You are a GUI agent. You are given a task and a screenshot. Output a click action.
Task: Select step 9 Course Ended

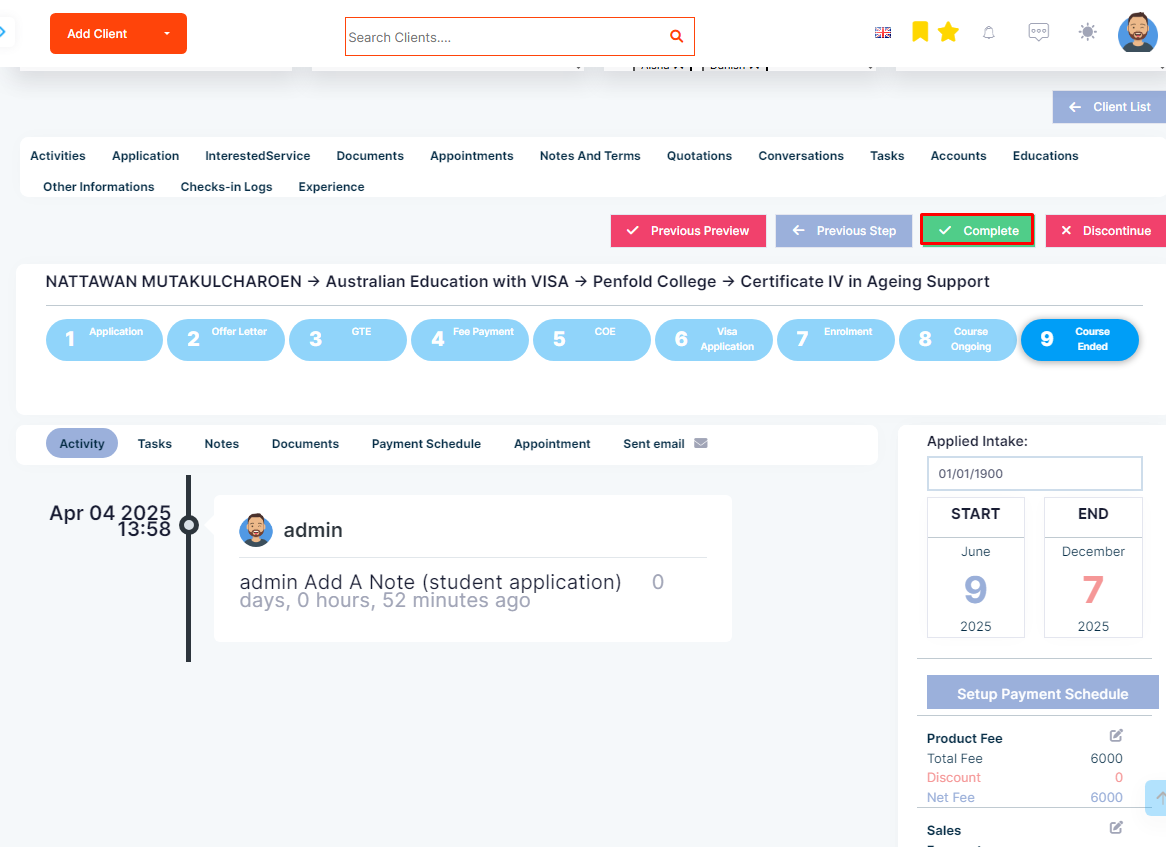coord(1079,340)
